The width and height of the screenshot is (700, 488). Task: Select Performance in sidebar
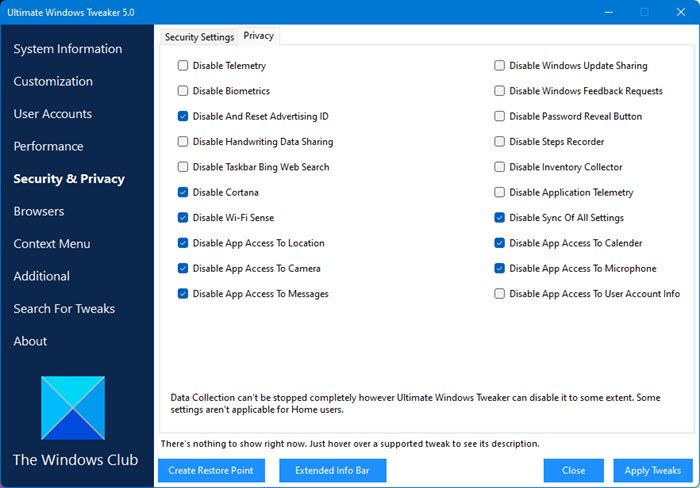(48, 146)
